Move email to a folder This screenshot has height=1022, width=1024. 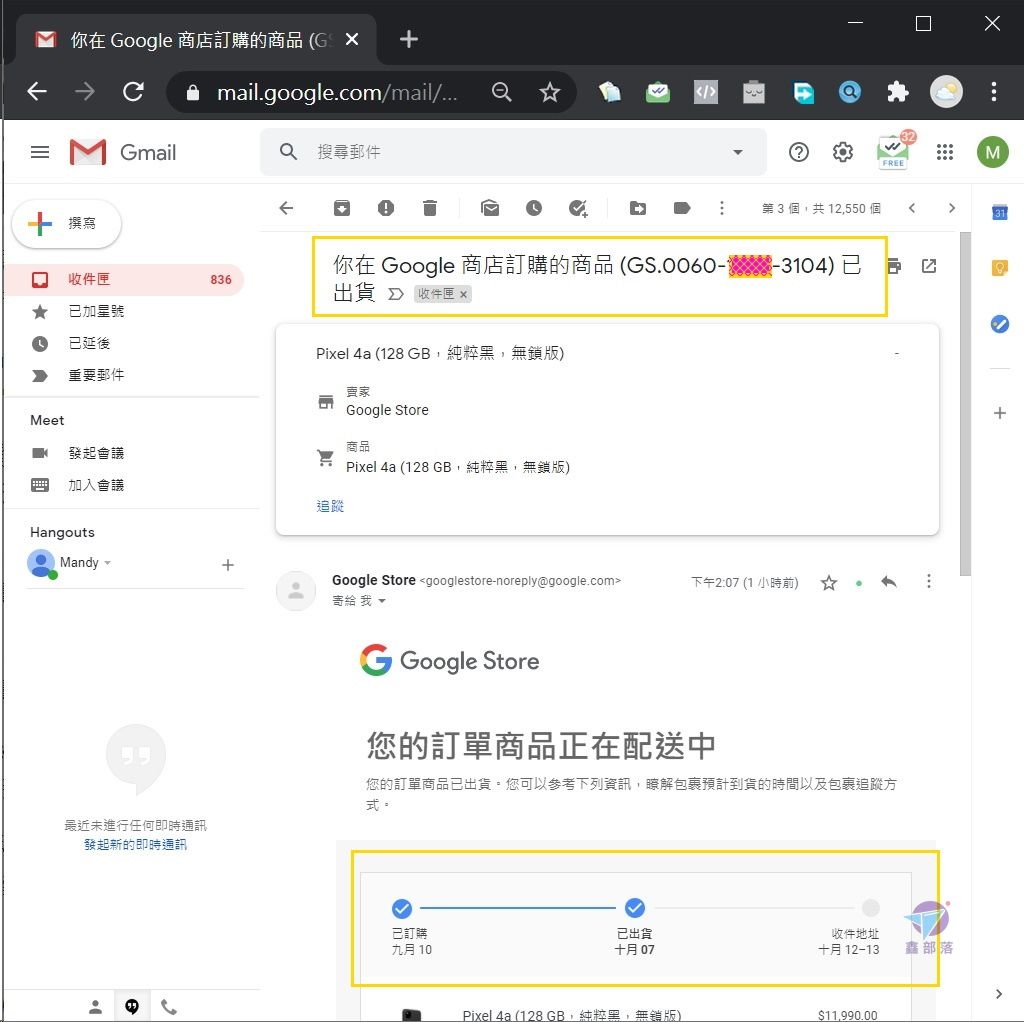[x=638, y=208]
